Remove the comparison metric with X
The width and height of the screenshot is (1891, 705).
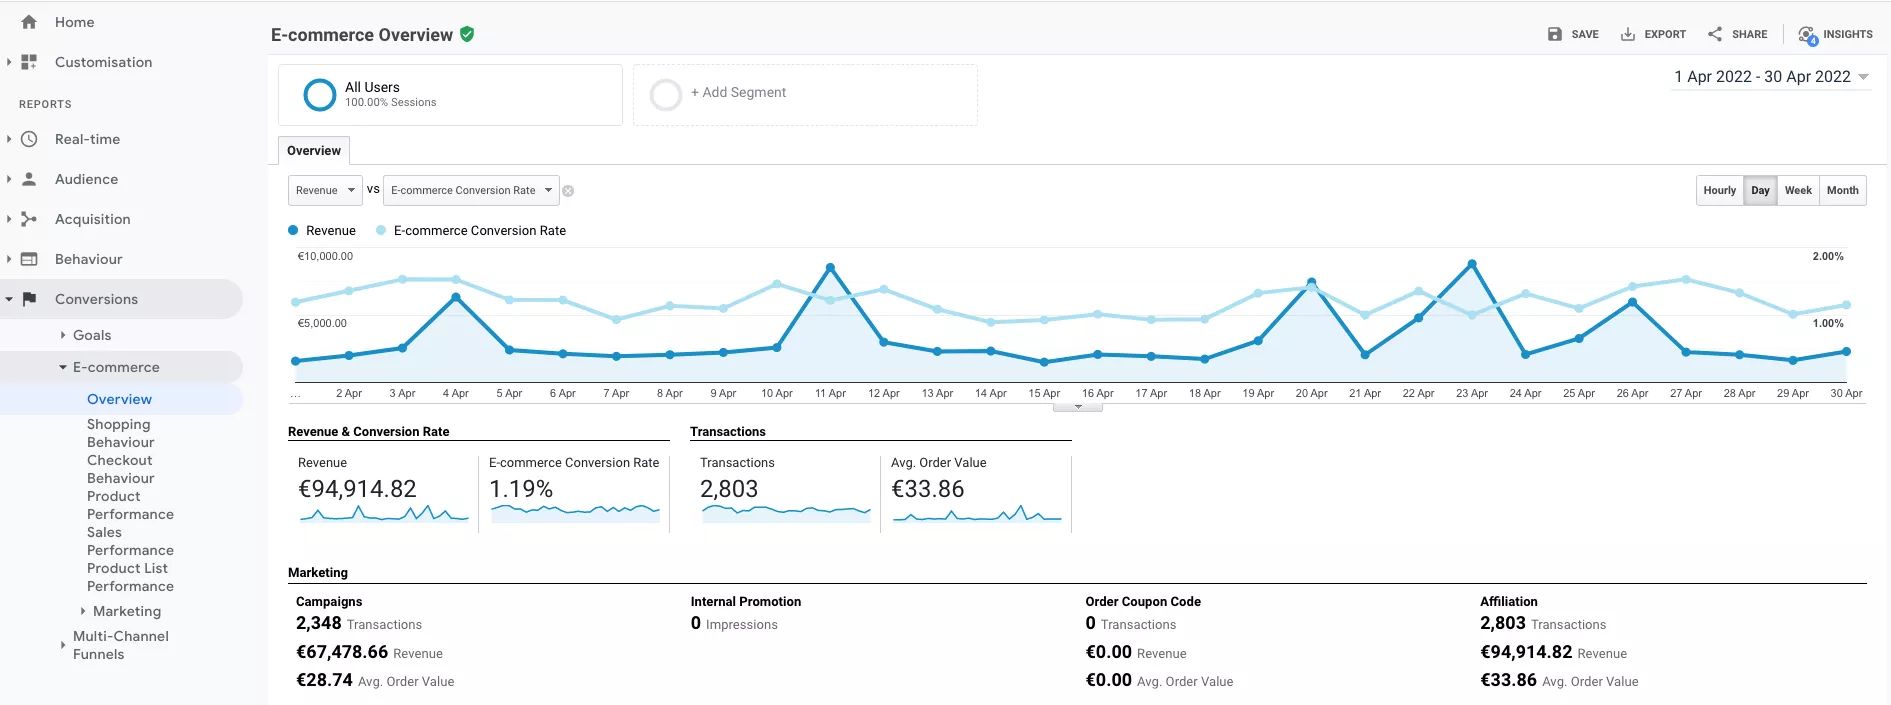click(x=568, y=191)
